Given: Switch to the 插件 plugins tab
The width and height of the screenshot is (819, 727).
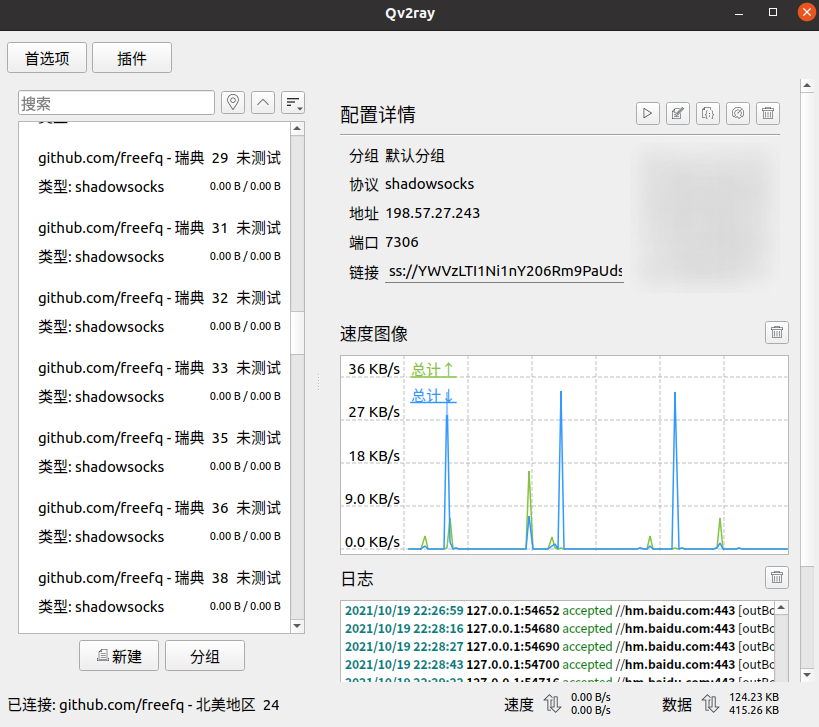Looking at the screenshot, I should pyautogui.click(x=131, y=57).
